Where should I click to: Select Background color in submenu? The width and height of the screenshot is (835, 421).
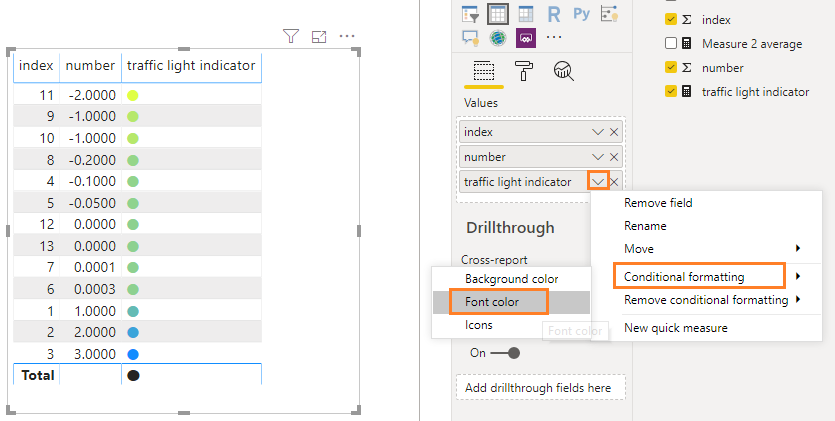click(x=511, y=279)
